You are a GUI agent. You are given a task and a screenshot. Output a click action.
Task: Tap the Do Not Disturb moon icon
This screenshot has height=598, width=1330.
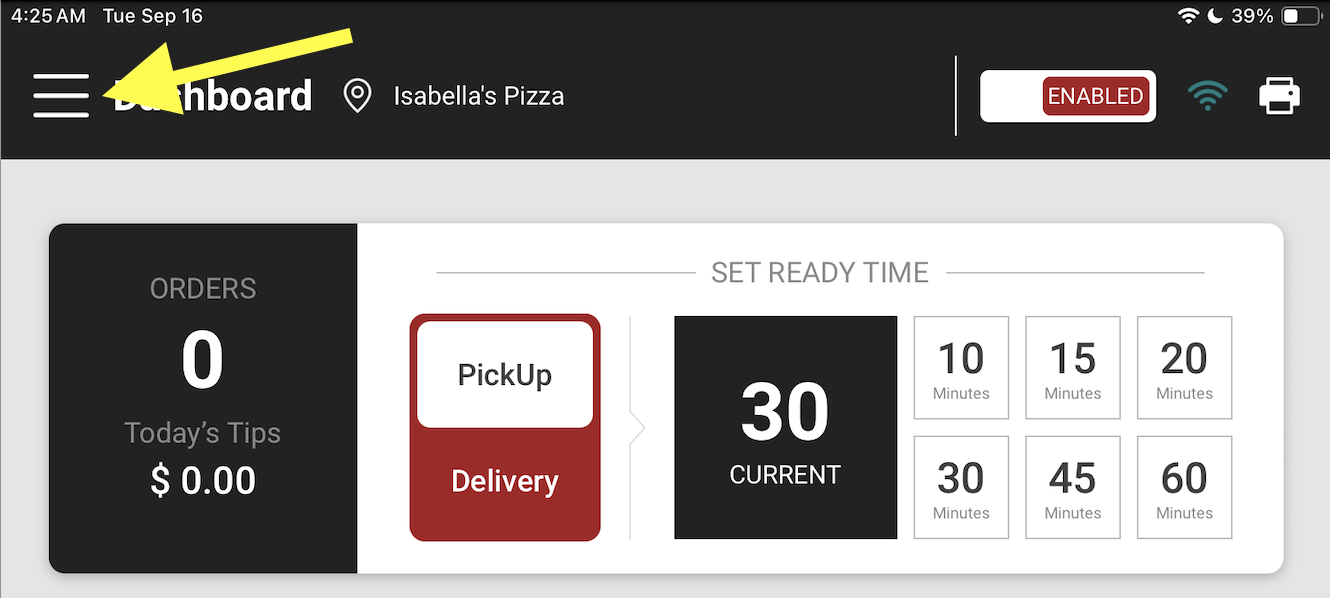pos(1215,16)
